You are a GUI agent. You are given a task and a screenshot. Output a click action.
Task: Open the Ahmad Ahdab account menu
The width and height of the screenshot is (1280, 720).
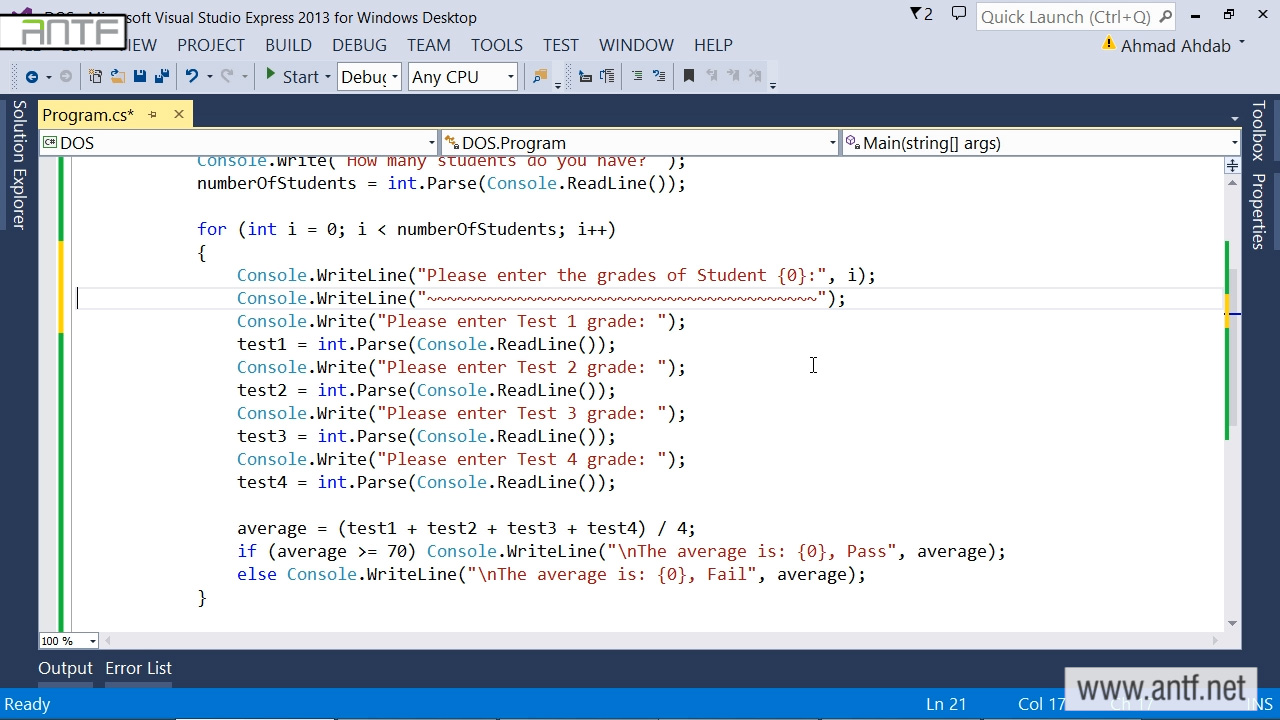[x=1176, y=46]
